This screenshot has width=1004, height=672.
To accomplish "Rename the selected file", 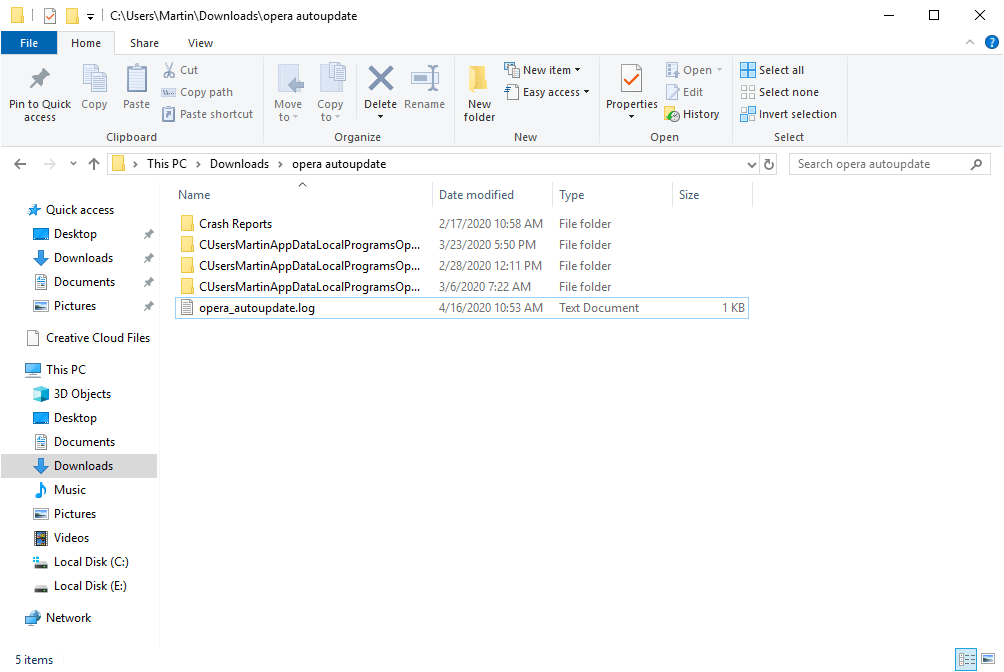I will [425, 88].
